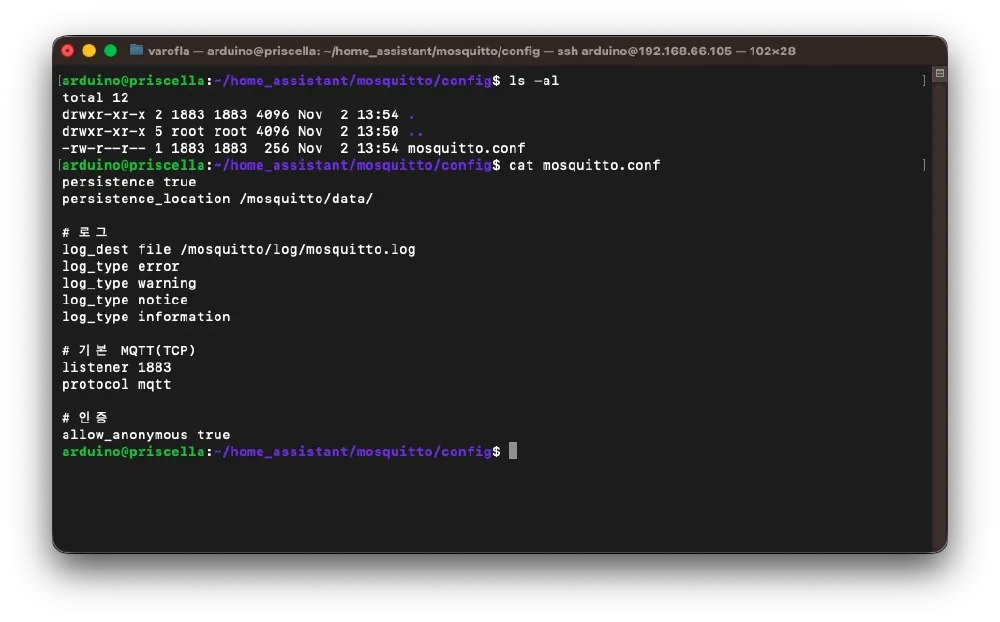Click the split pane icon at top right

(939, 74)
